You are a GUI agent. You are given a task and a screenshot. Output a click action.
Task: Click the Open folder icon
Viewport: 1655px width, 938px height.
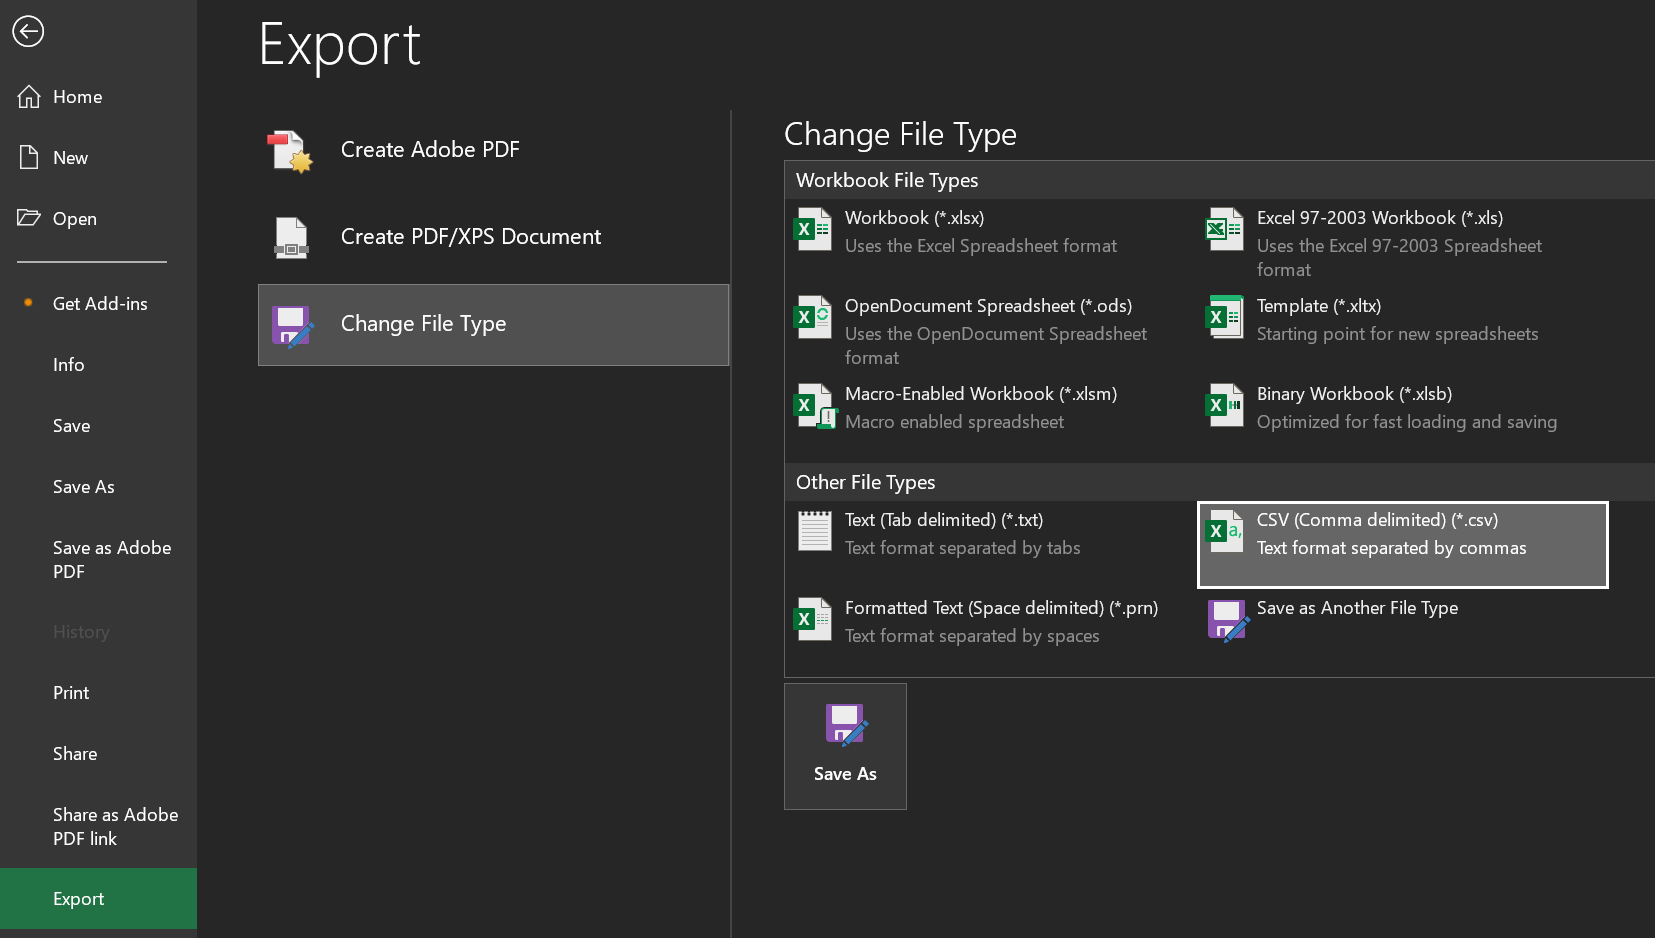pyautogui.click(x=29, y=218)
